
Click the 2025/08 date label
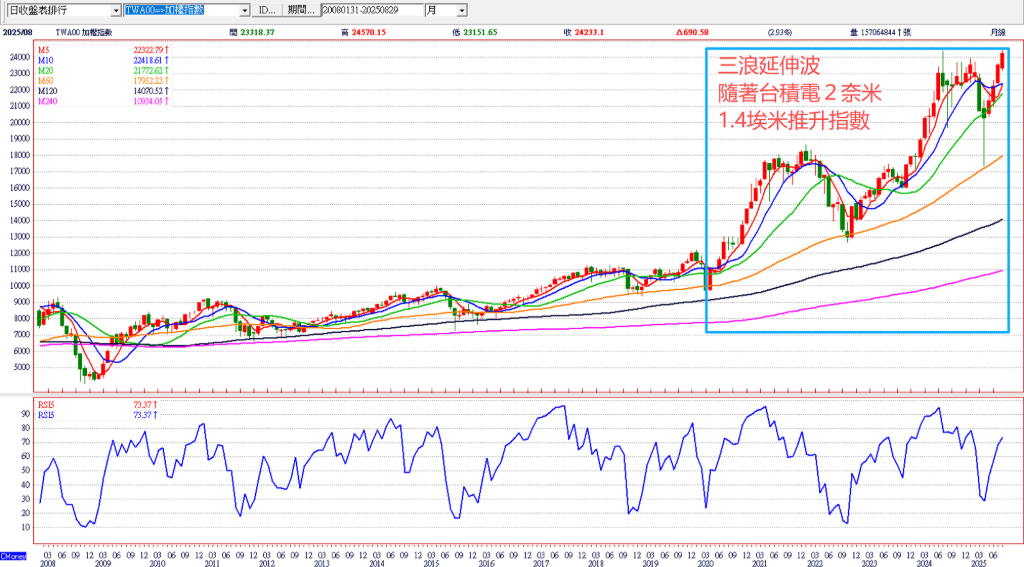coord(15,33)
